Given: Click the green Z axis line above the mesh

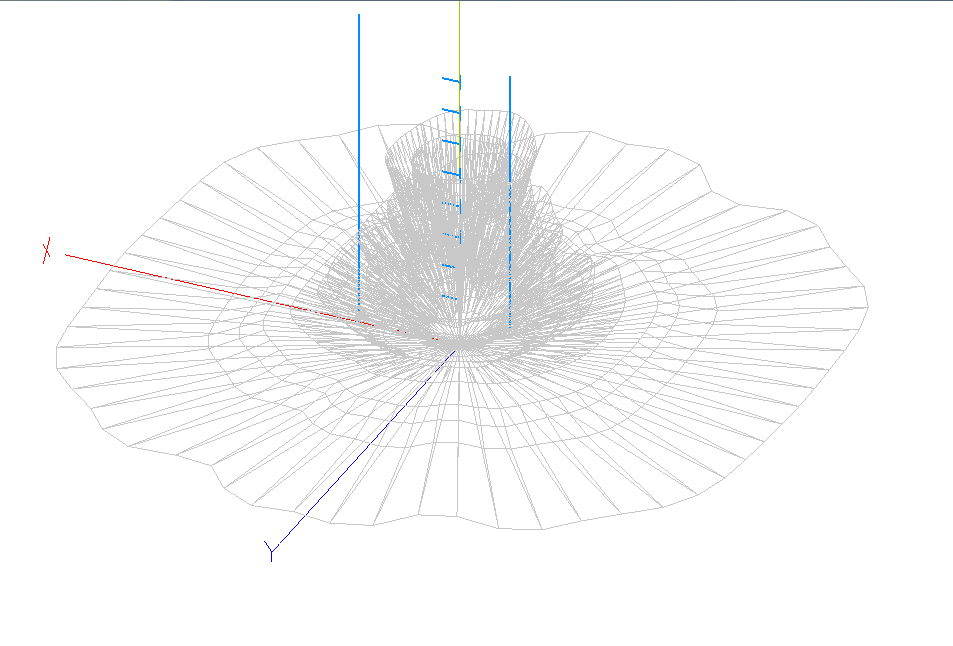Looking at the screenshot, I should (459, 40).
